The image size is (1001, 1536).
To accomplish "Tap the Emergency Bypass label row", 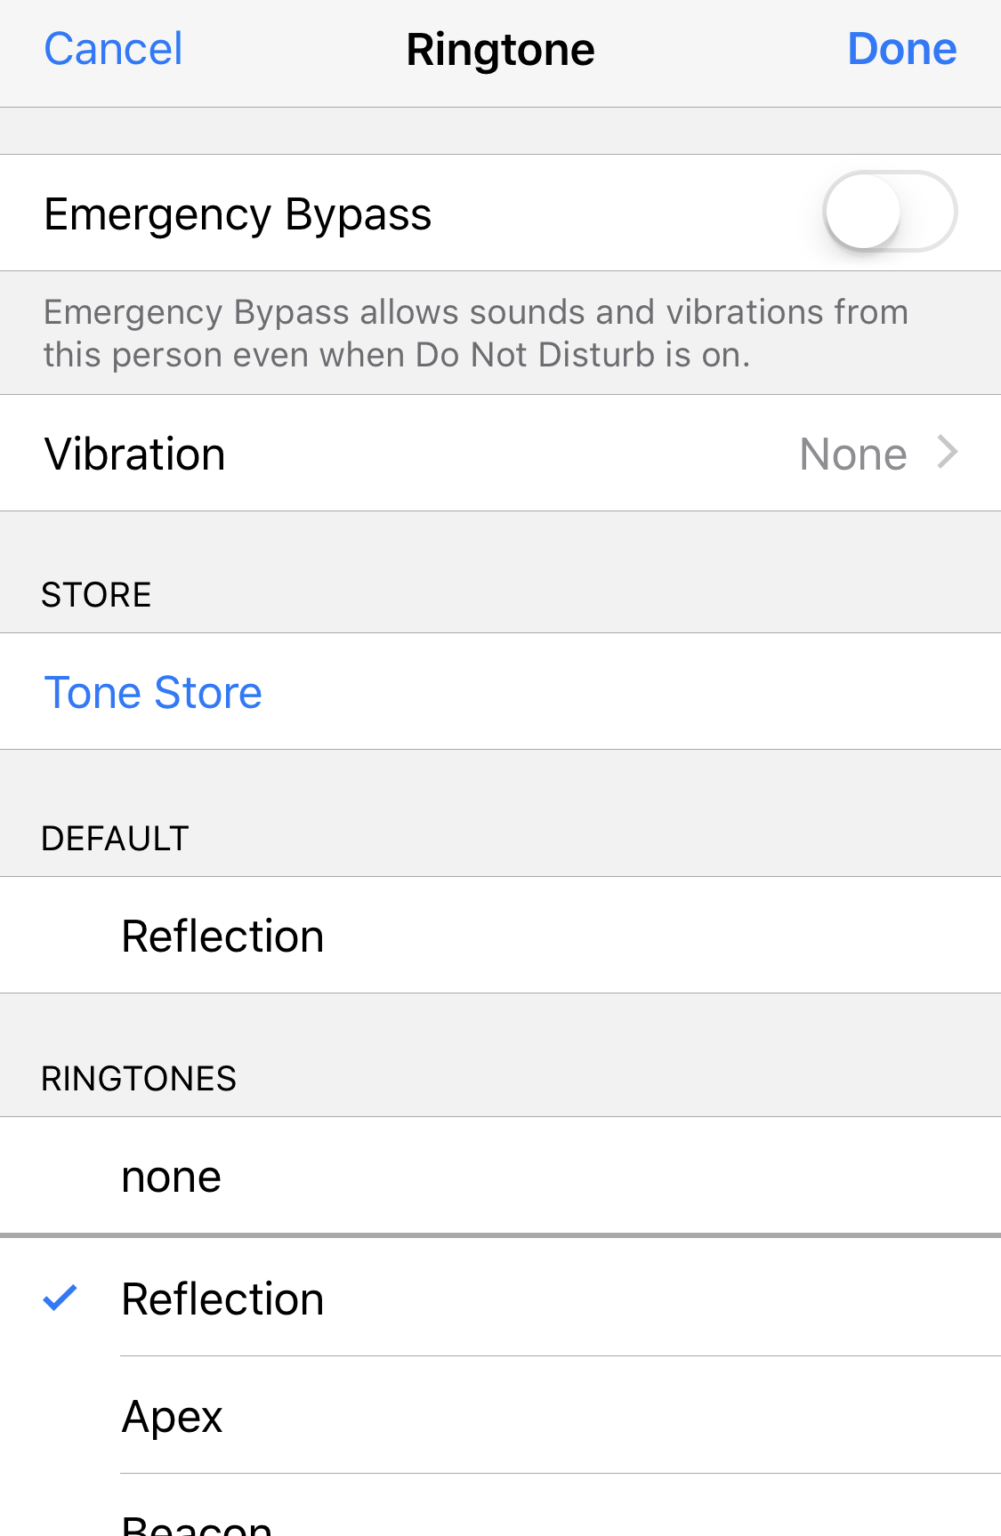I will point(237,213).
